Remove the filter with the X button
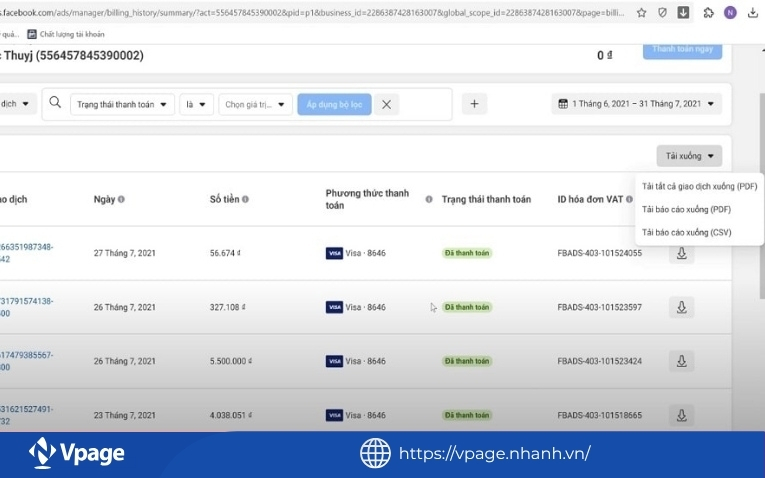Screen dimensions: 765x478 [x=386, y=104]
